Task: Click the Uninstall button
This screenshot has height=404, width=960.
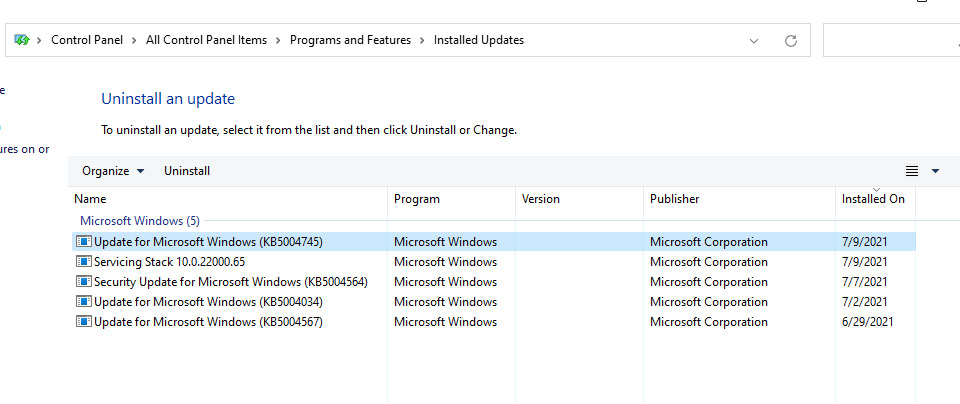Action: click(187, 171)
